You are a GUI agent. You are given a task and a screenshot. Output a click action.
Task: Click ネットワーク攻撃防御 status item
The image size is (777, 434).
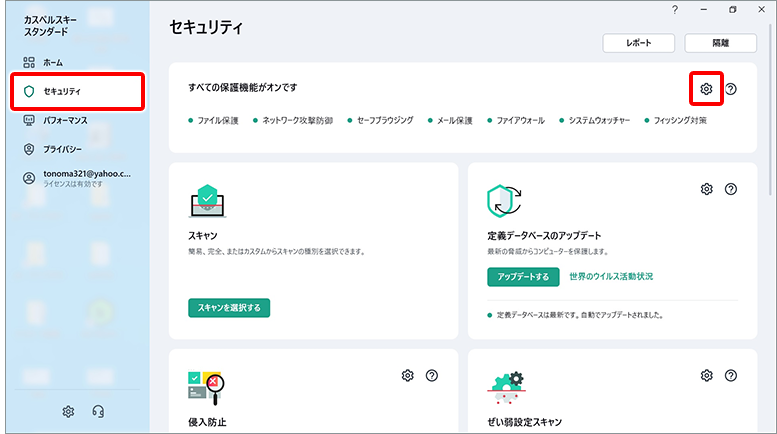click(x=293, y=120)
